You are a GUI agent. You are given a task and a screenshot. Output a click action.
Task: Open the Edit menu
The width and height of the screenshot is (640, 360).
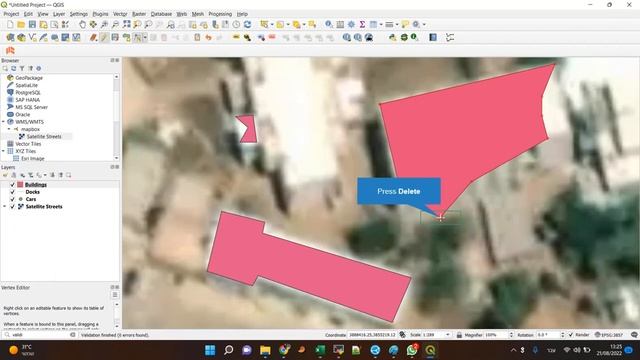[28, 14]
